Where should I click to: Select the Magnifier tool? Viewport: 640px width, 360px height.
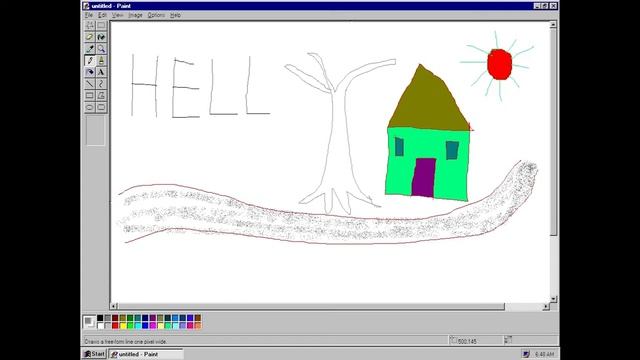coord(101,49)
